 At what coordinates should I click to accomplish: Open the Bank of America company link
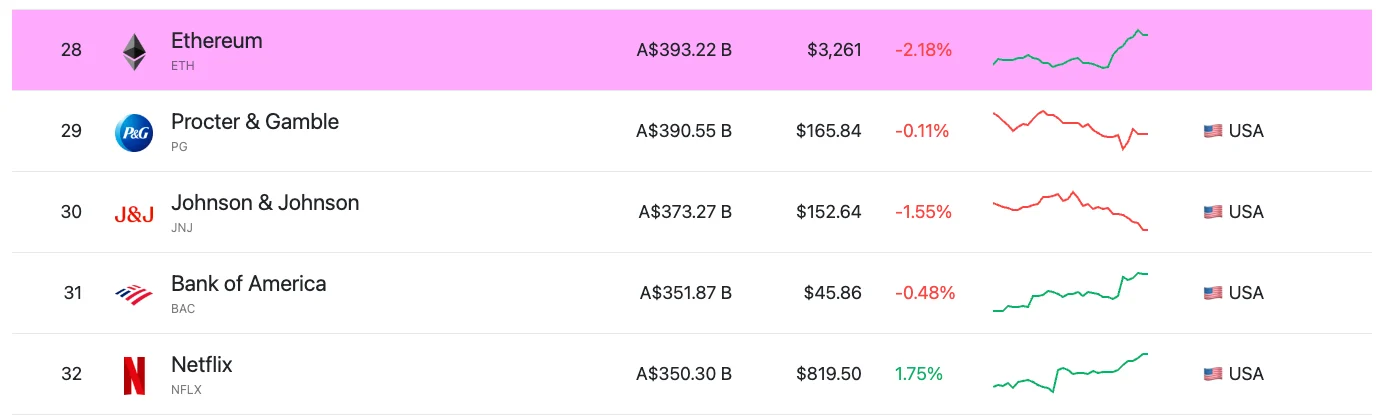(249, 284)
